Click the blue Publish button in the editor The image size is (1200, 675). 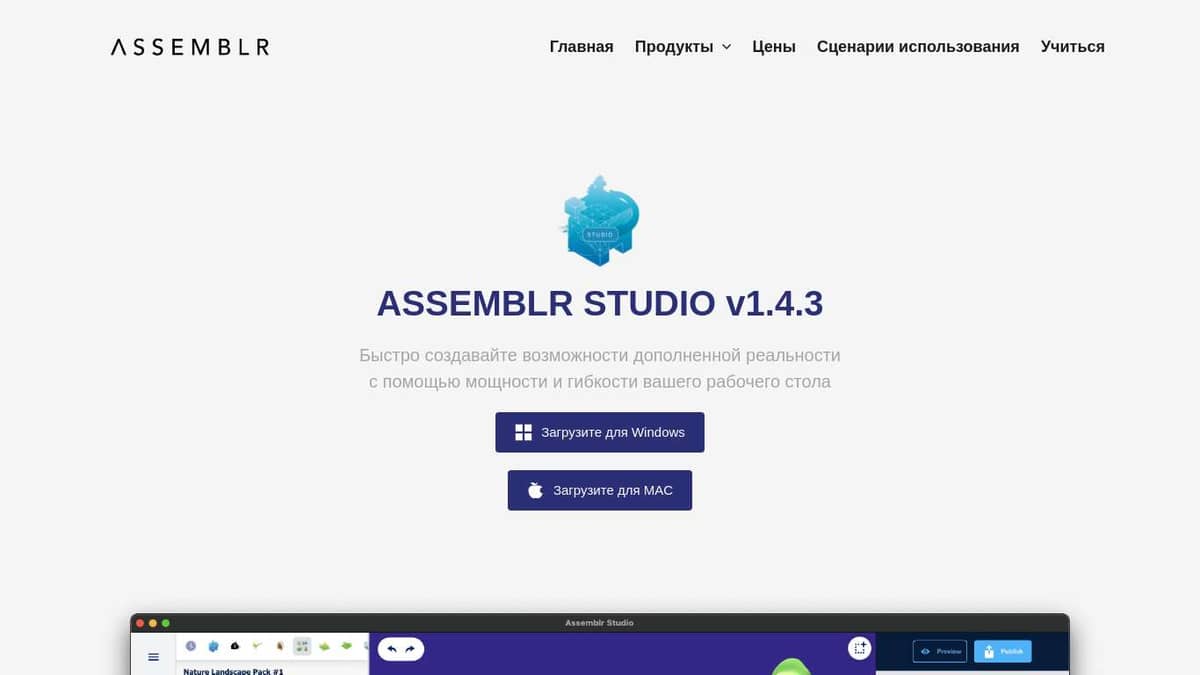1002,651
